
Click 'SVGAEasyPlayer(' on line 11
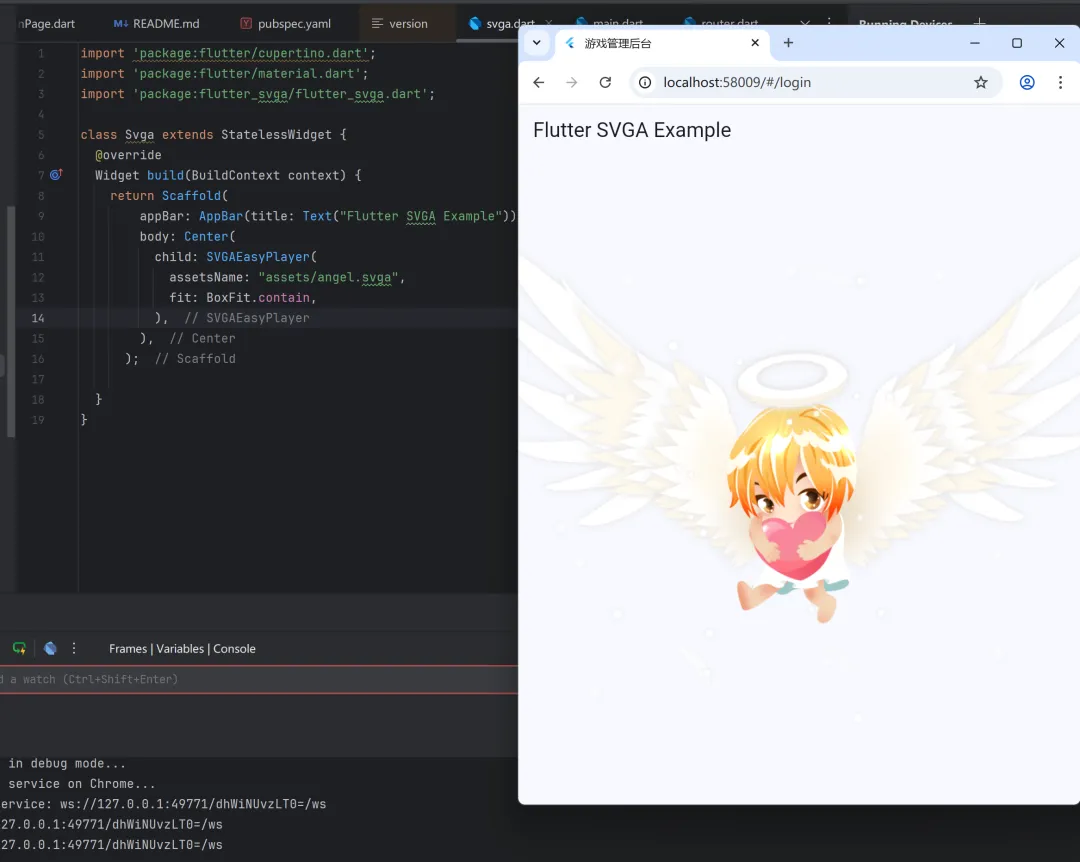pyautogui.click(x=262, y=257)
